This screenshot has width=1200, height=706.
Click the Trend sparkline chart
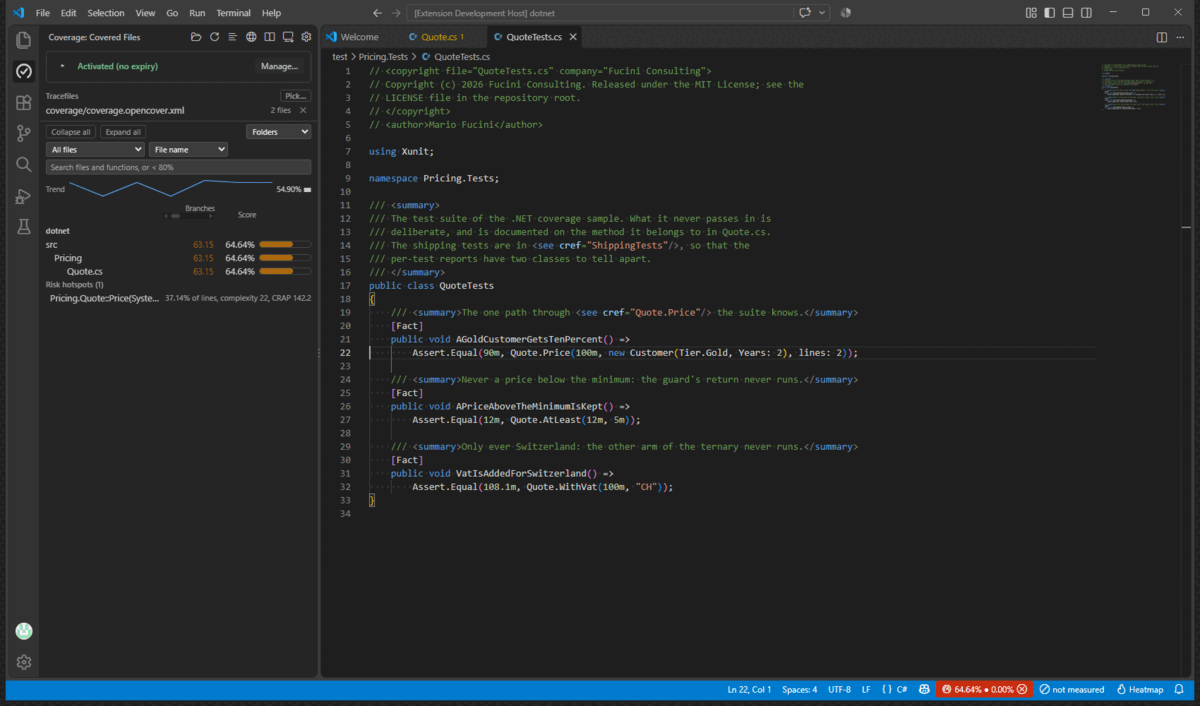click(171, 188)
